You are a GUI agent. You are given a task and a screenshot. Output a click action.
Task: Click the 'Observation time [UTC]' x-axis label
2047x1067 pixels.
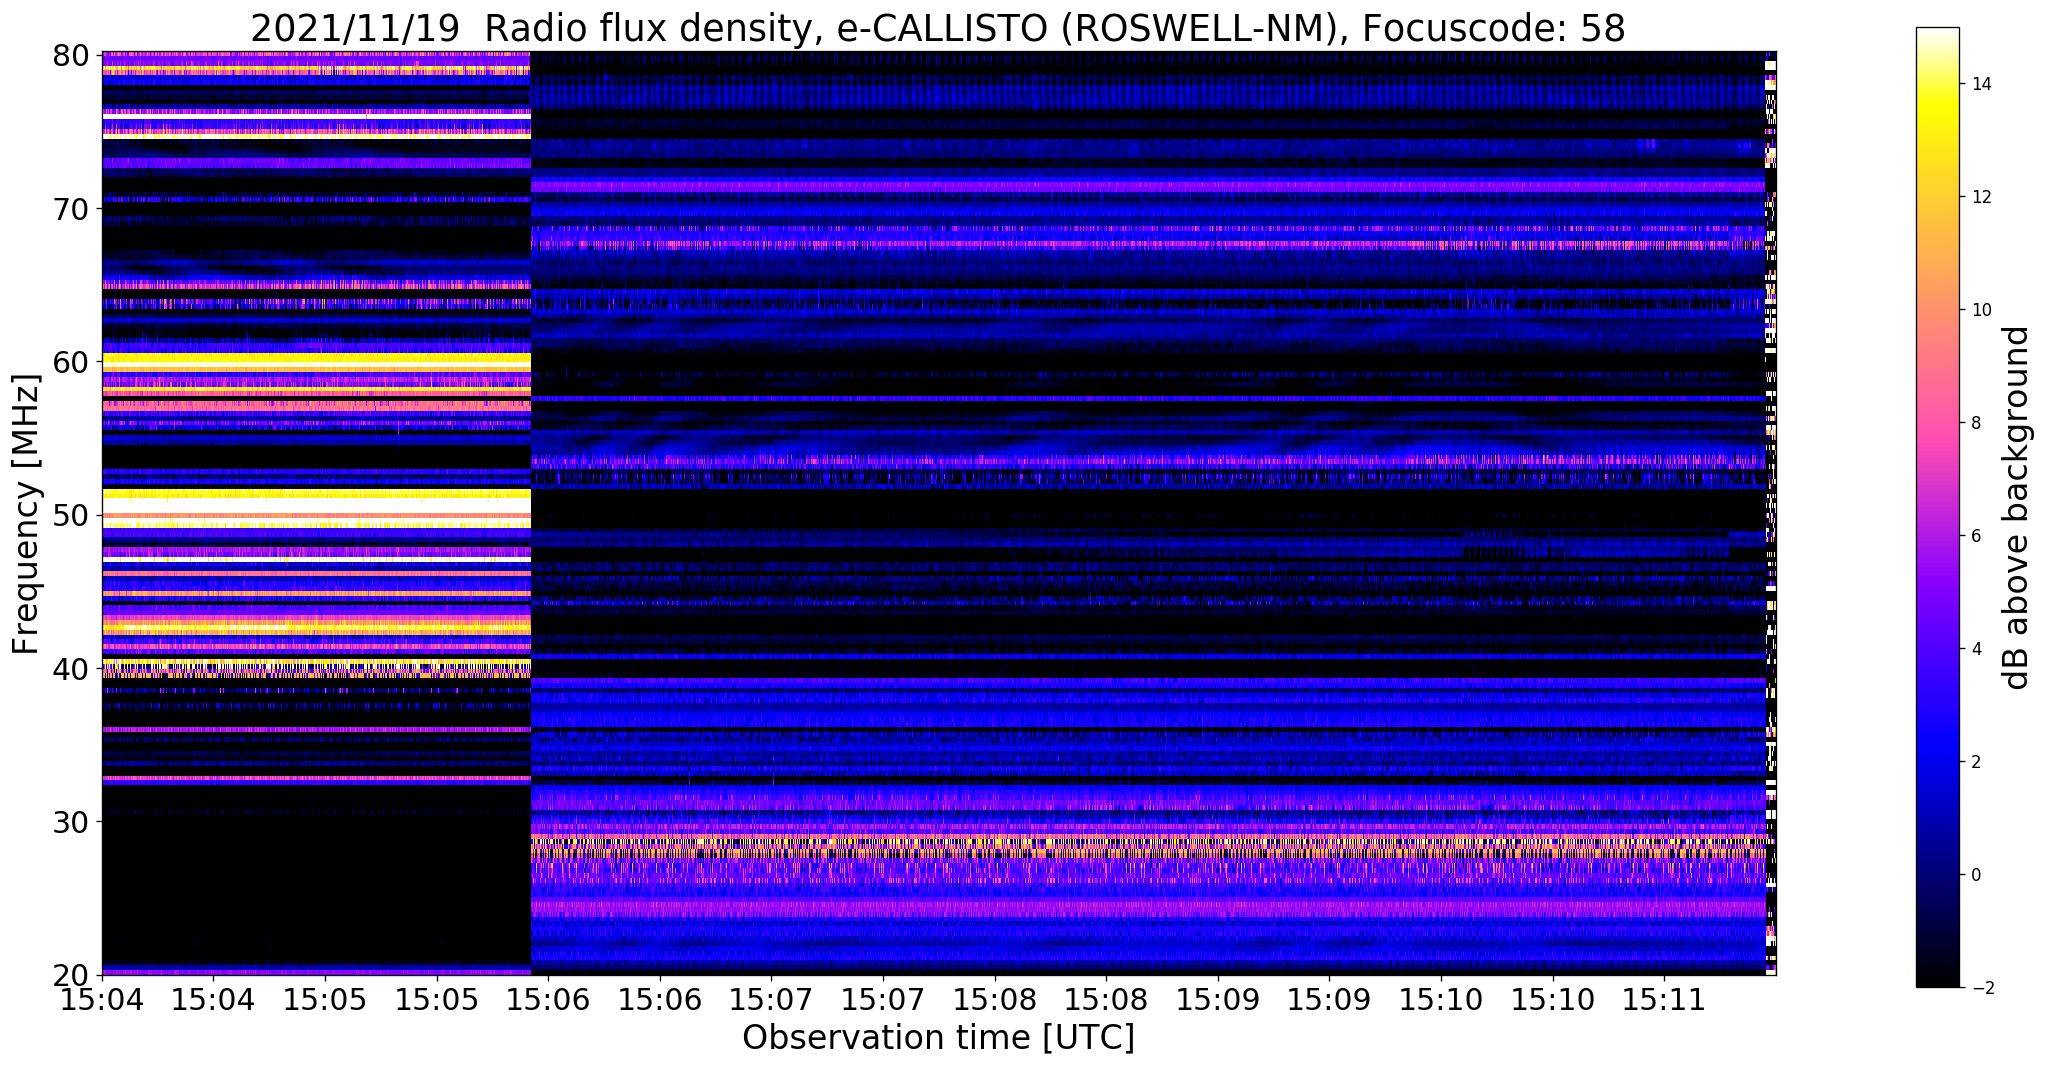tap(938, 1037)
